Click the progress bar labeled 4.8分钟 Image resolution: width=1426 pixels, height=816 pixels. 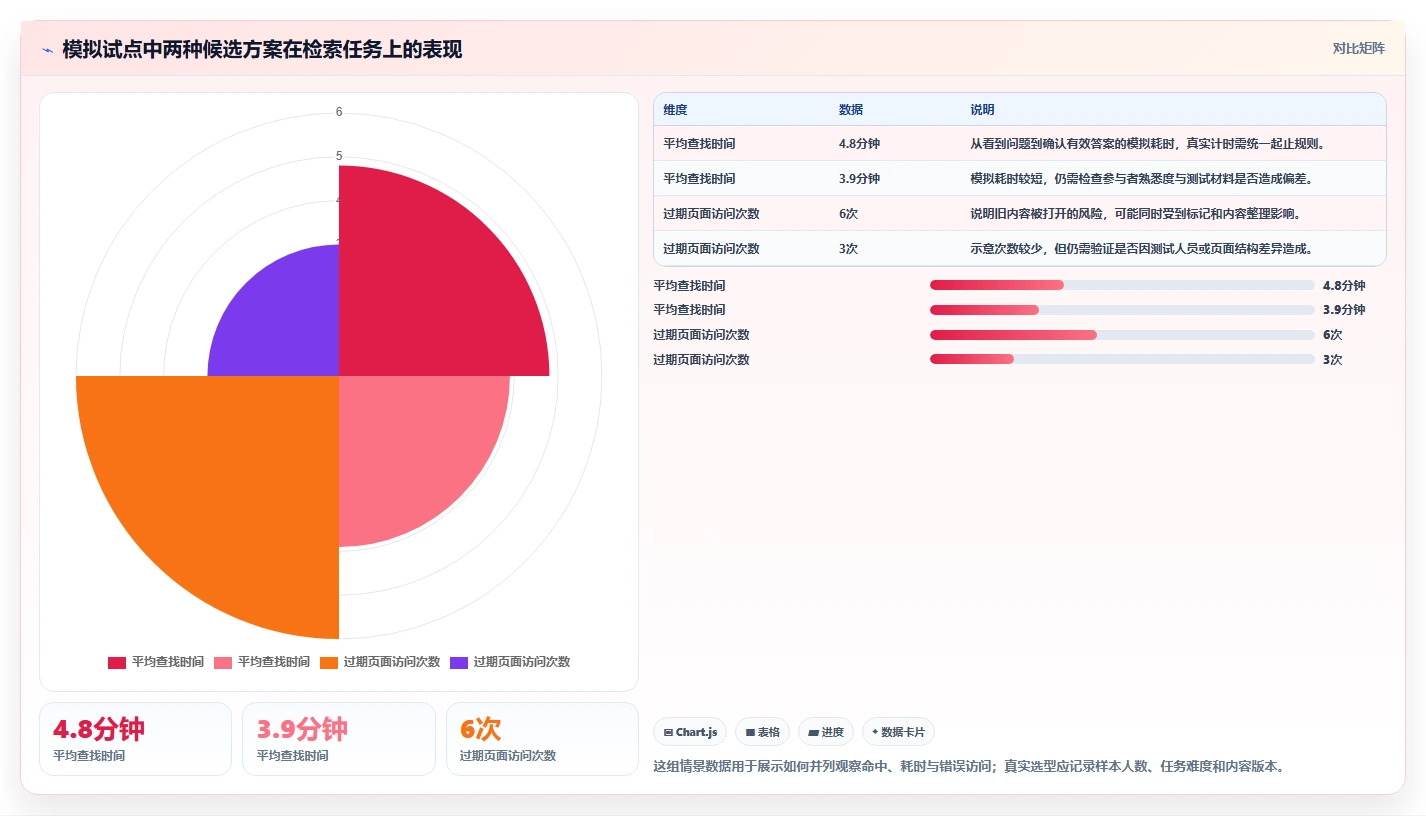(1122, 285)
